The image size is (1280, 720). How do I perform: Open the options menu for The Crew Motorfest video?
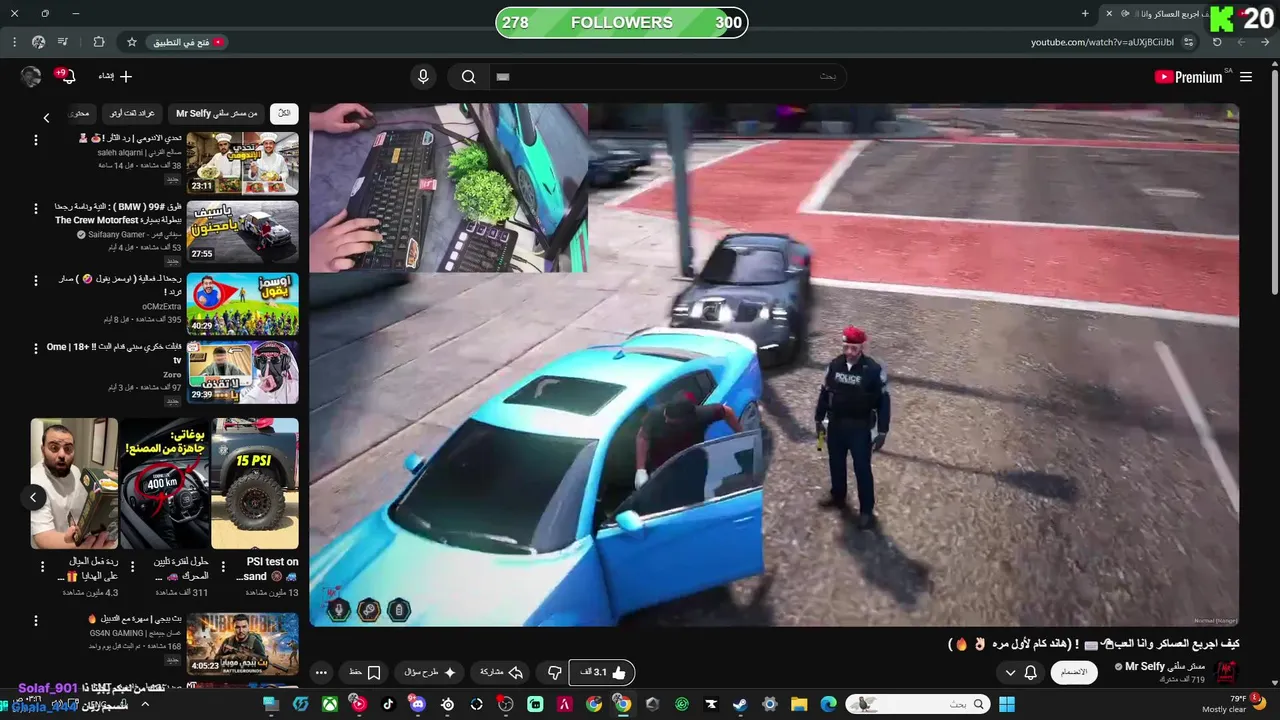point(36,209)
